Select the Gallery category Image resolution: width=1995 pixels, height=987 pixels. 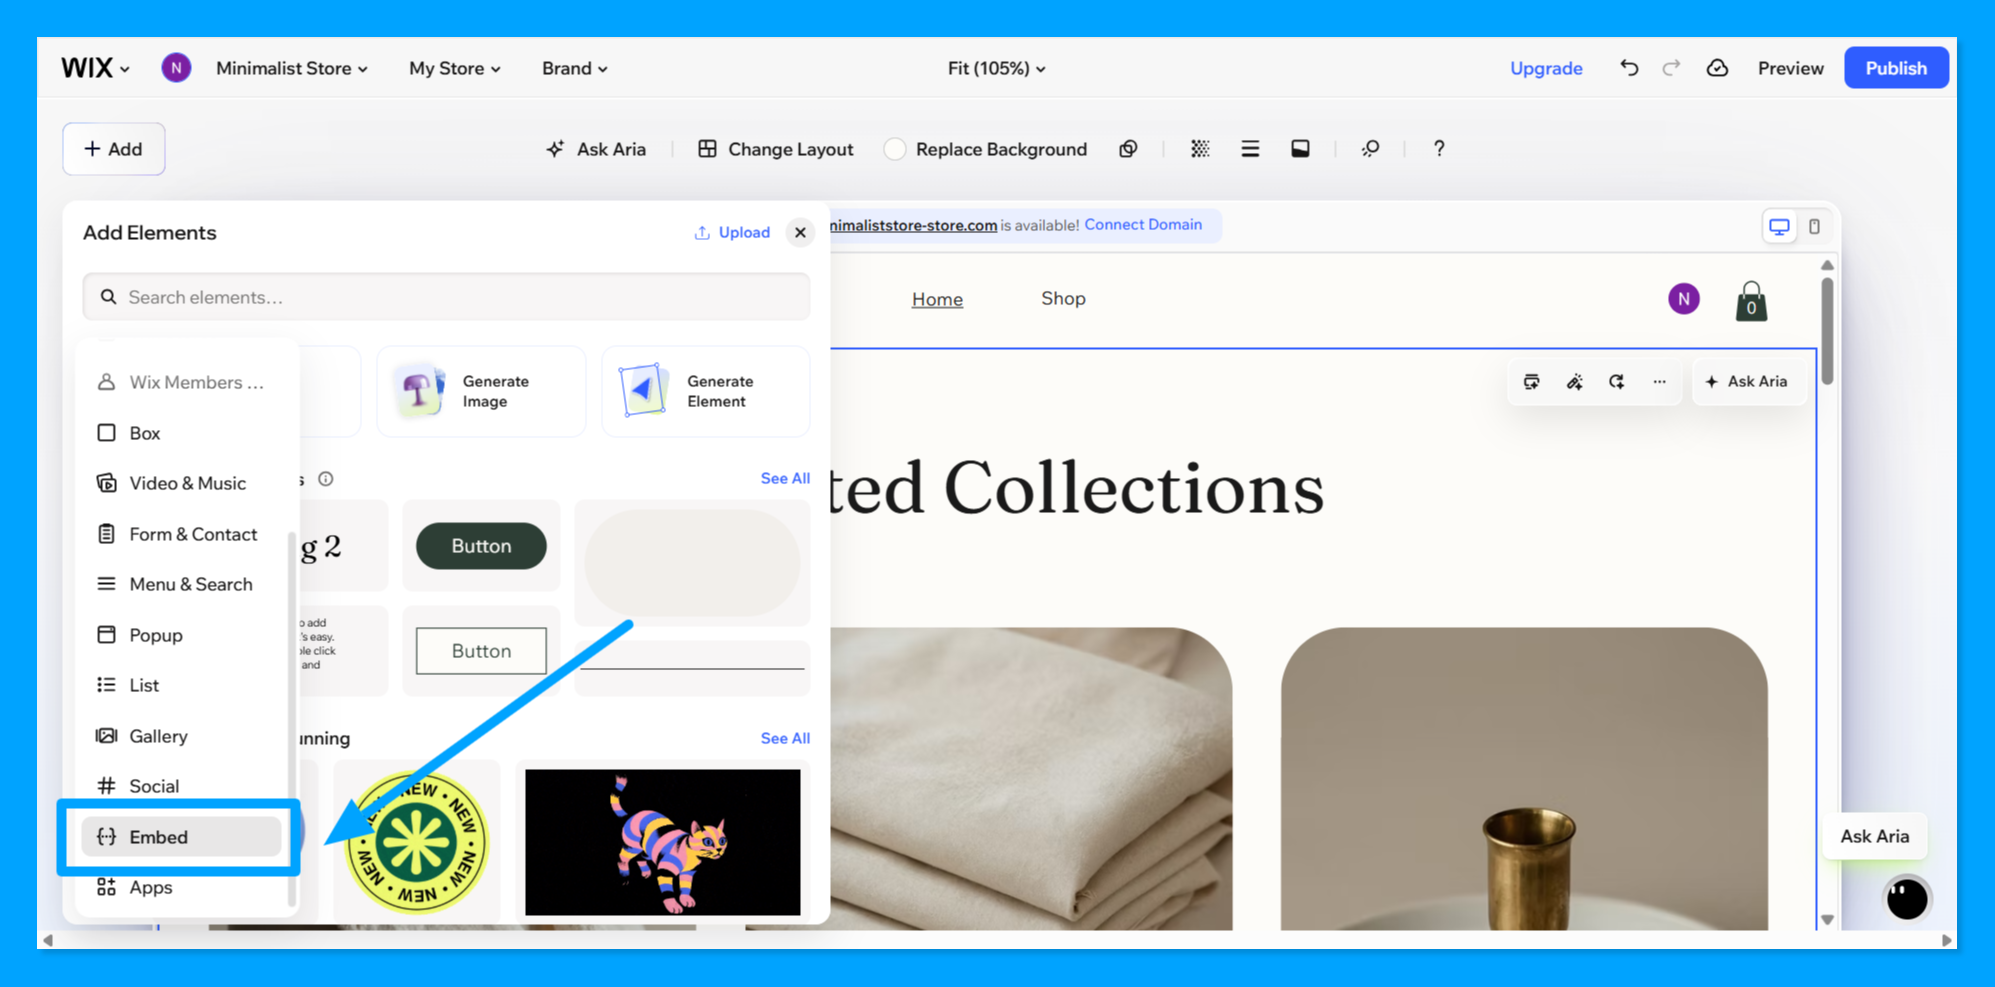[181, 736]
